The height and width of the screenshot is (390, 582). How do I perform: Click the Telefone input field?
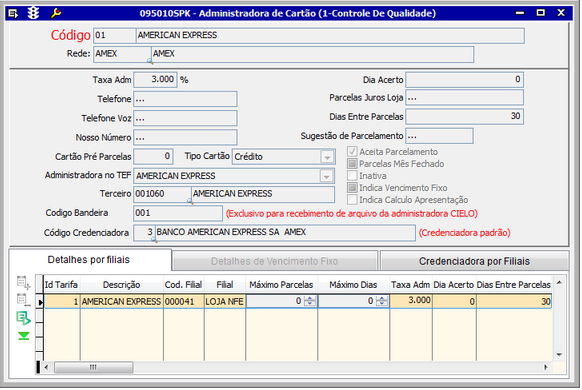(x=185, y=99)
